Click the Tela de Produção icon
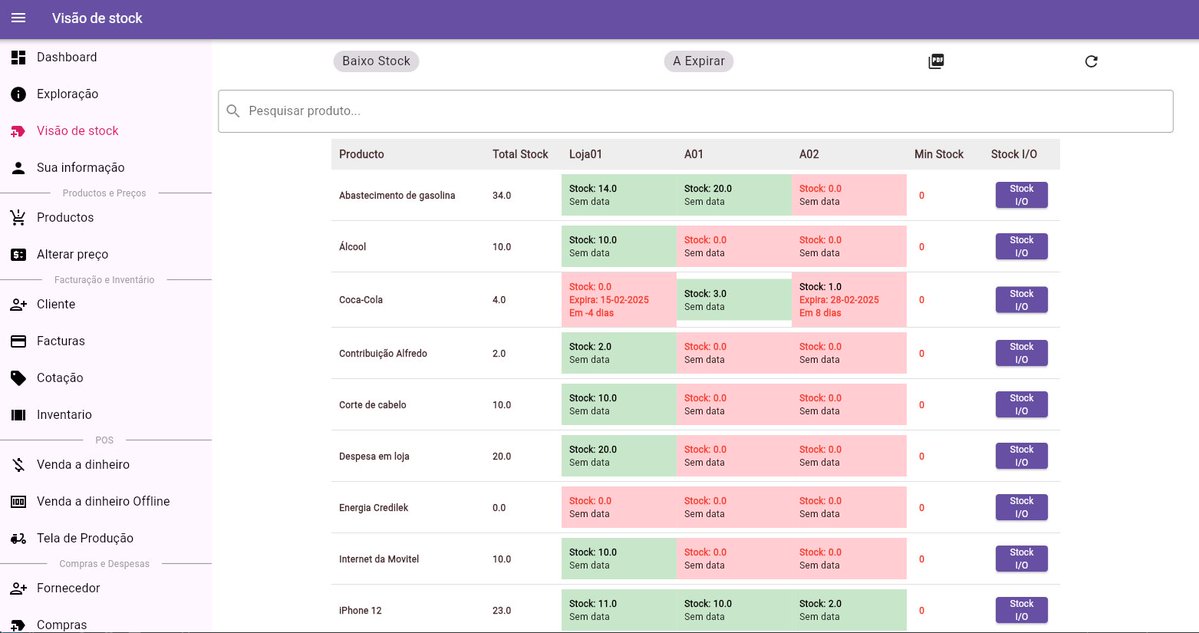 tap(18, 538)
